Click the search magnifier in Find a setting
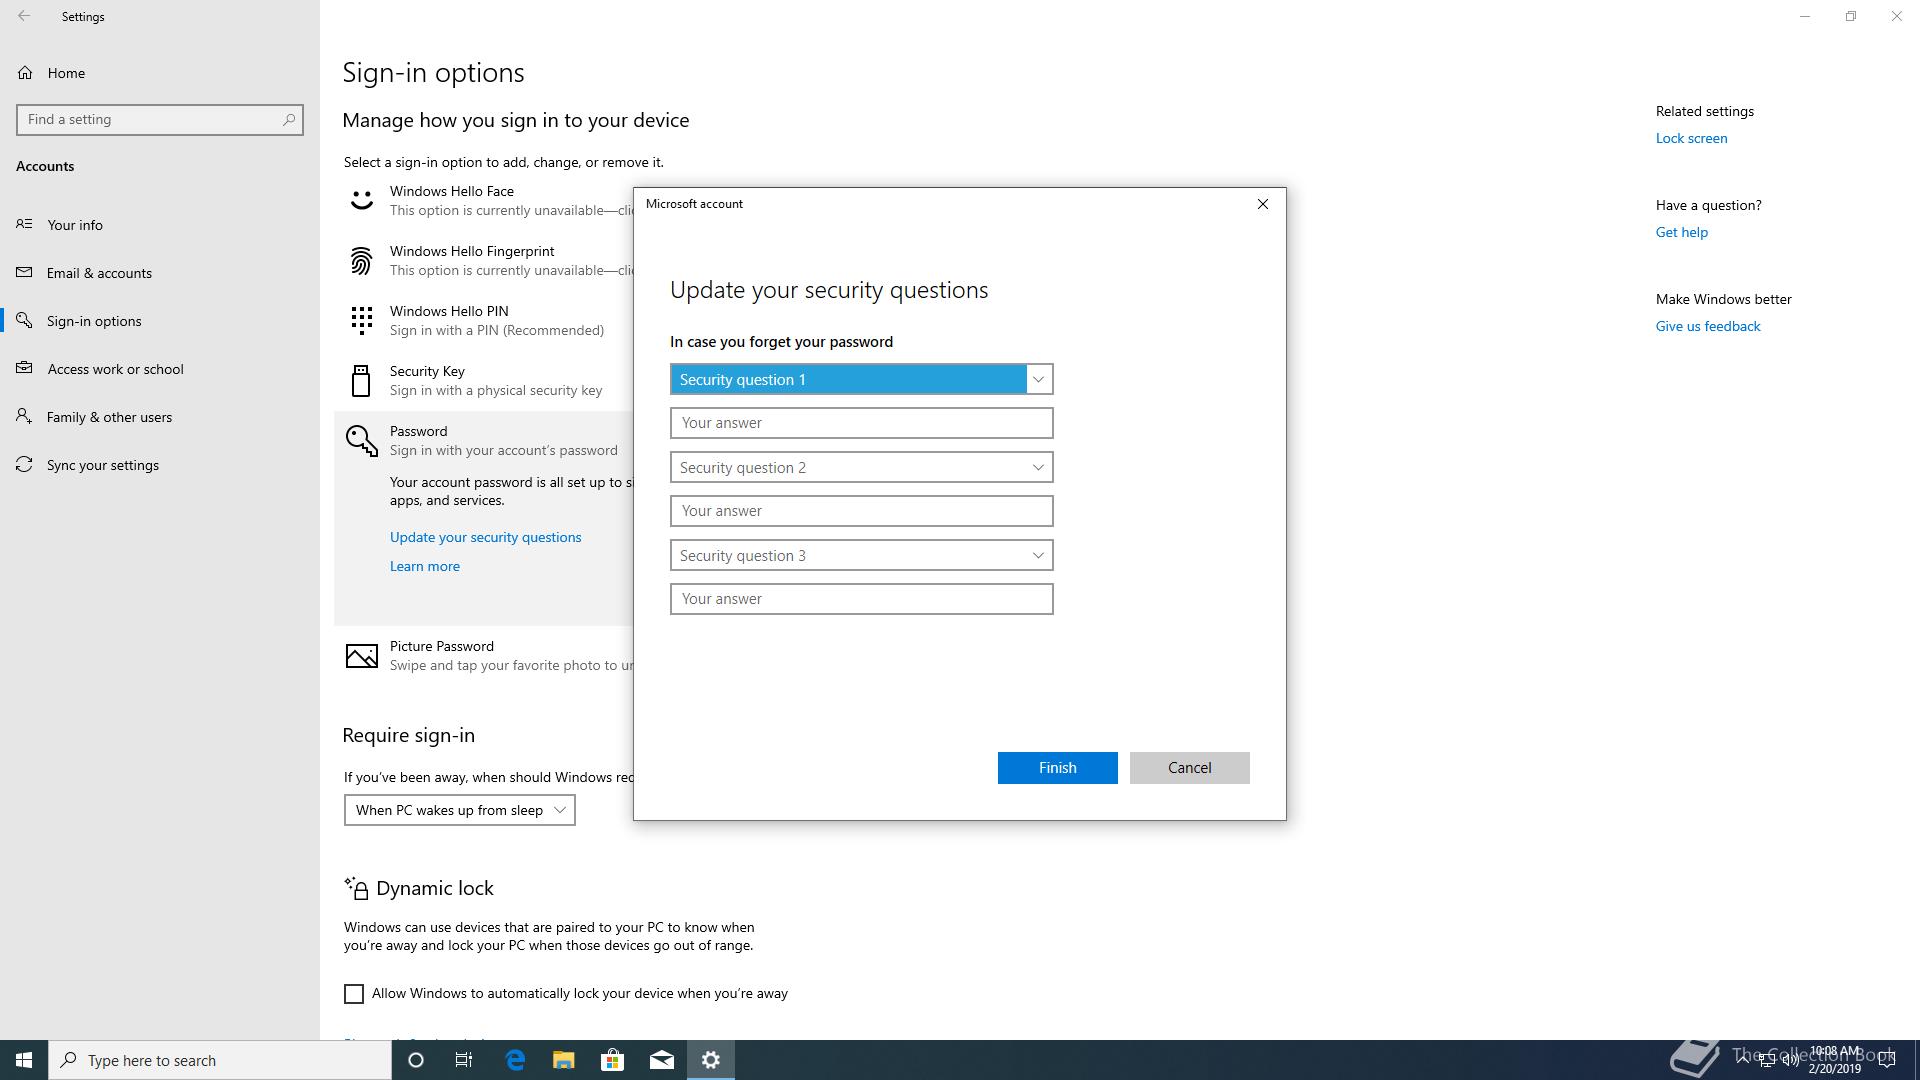 [289, 119]
